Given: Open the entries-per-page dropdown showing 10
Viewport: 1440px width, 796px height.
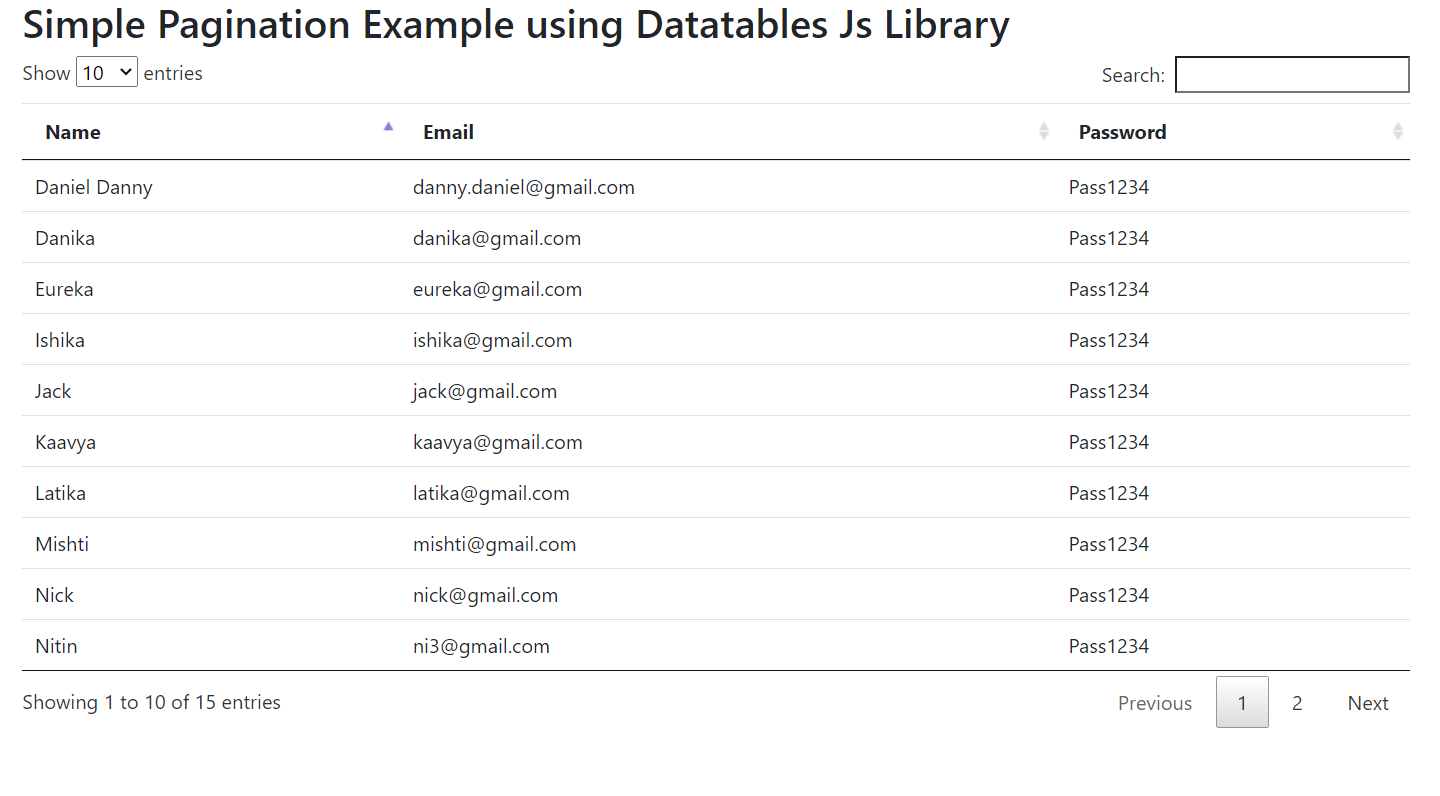Looking at the screenshot, I should click(x=107, y=72).
